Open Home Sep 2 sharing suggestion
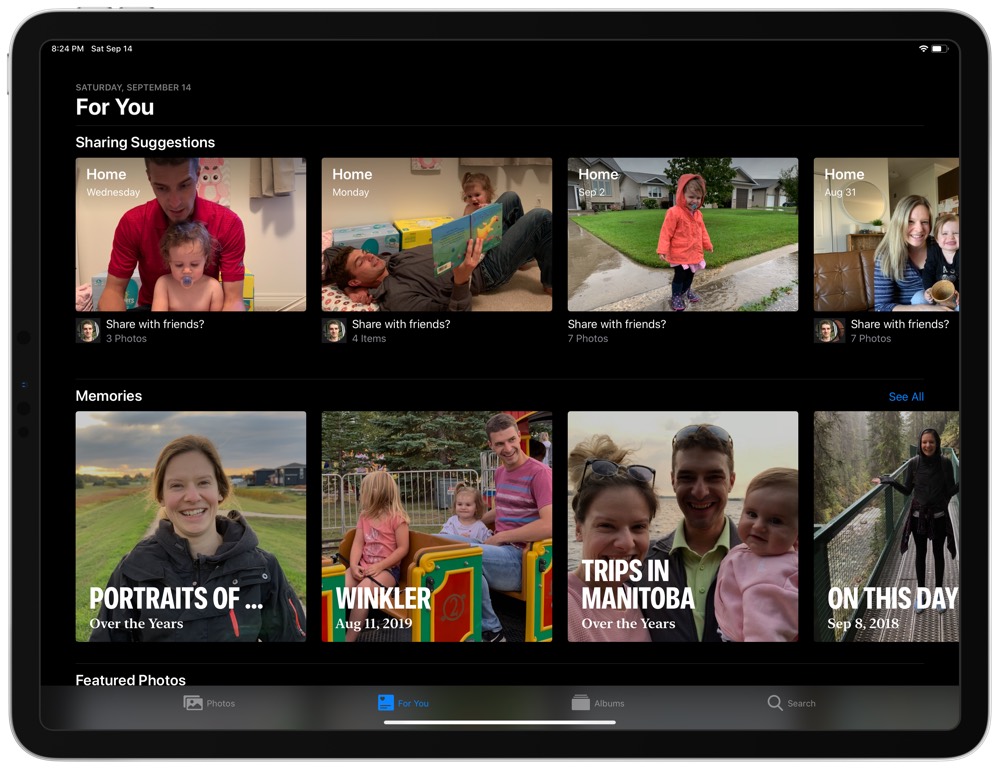Viewport: 1000px width, 770px height. click(x=683, y=234)
